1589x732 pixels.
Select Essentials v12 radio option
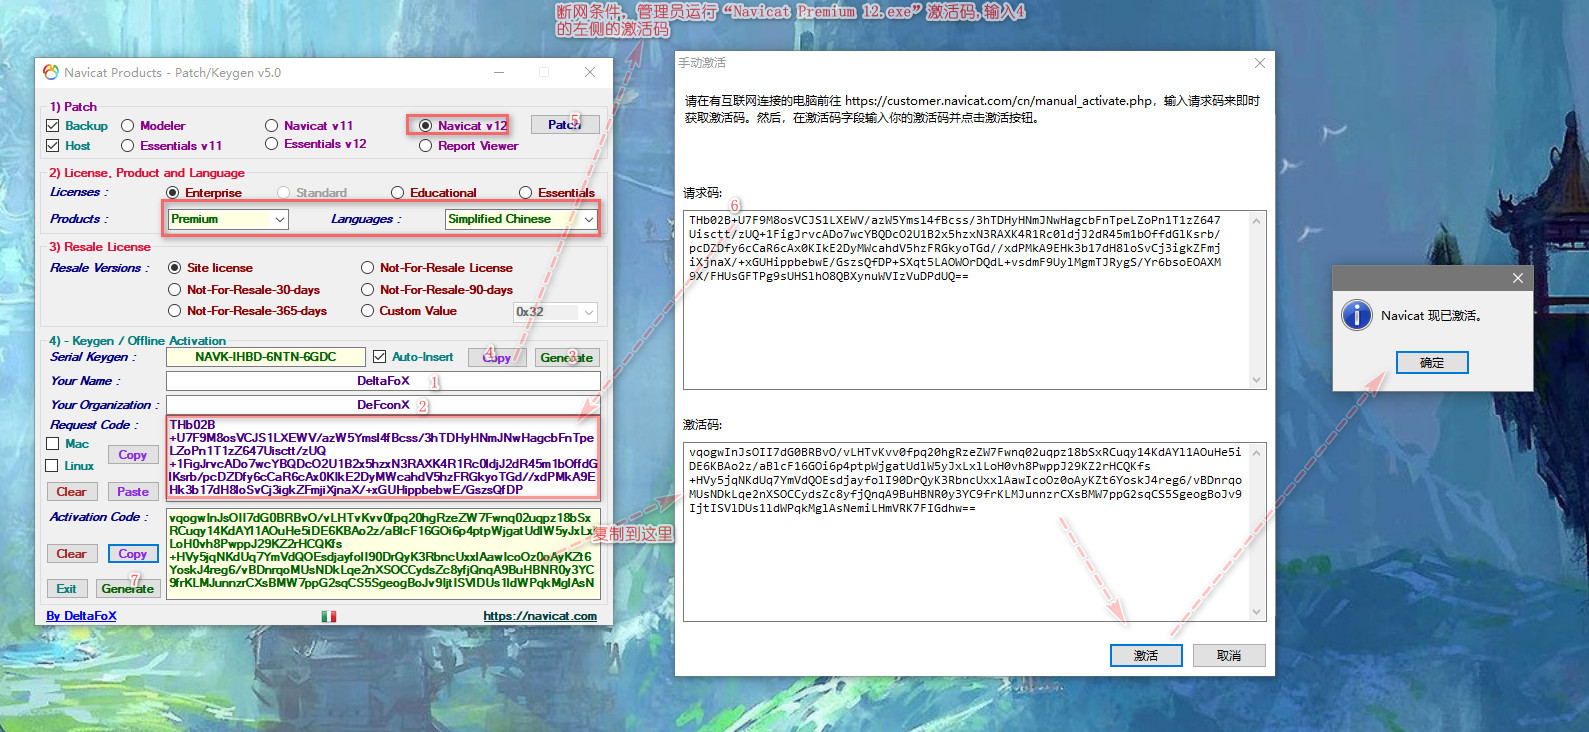tap(271, 144)
